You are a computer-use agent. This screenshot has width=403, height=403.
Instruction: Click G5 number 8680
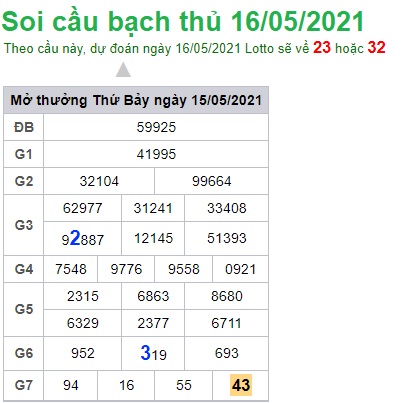(227, 296)
